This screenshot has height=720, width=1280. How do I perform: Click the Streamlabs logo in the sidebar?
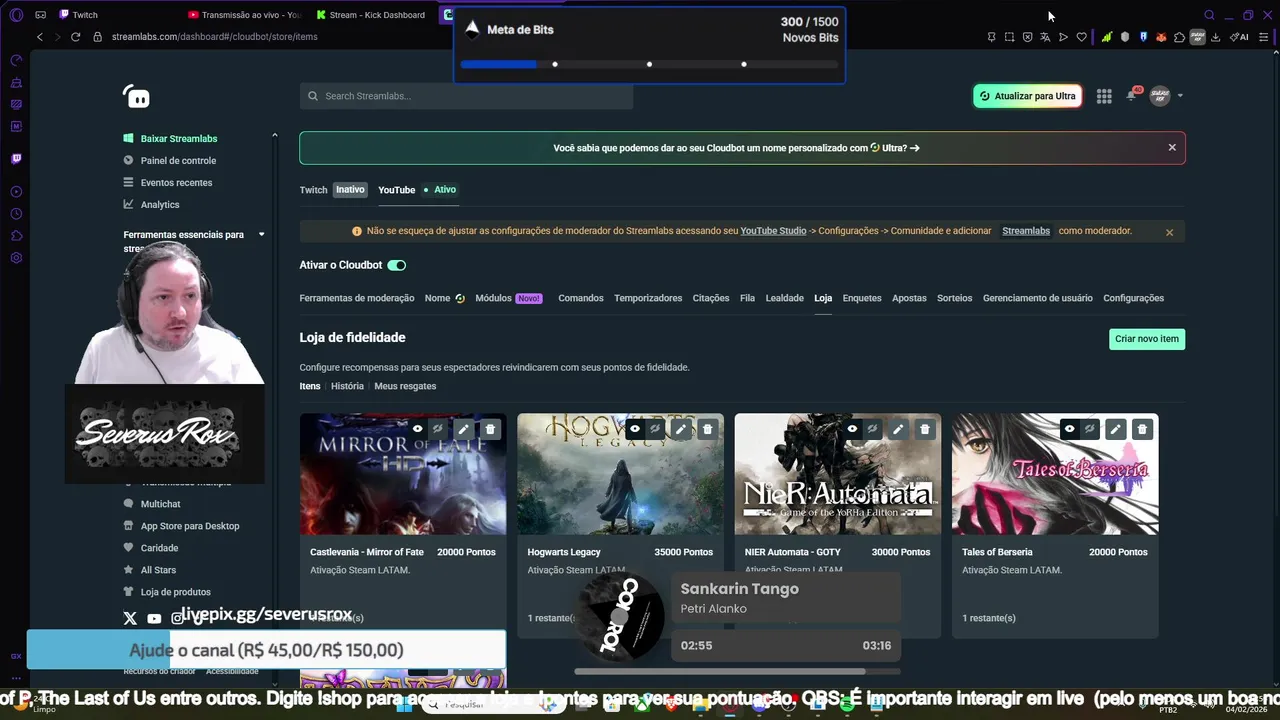pyautogui.click(x=137, y=96)
